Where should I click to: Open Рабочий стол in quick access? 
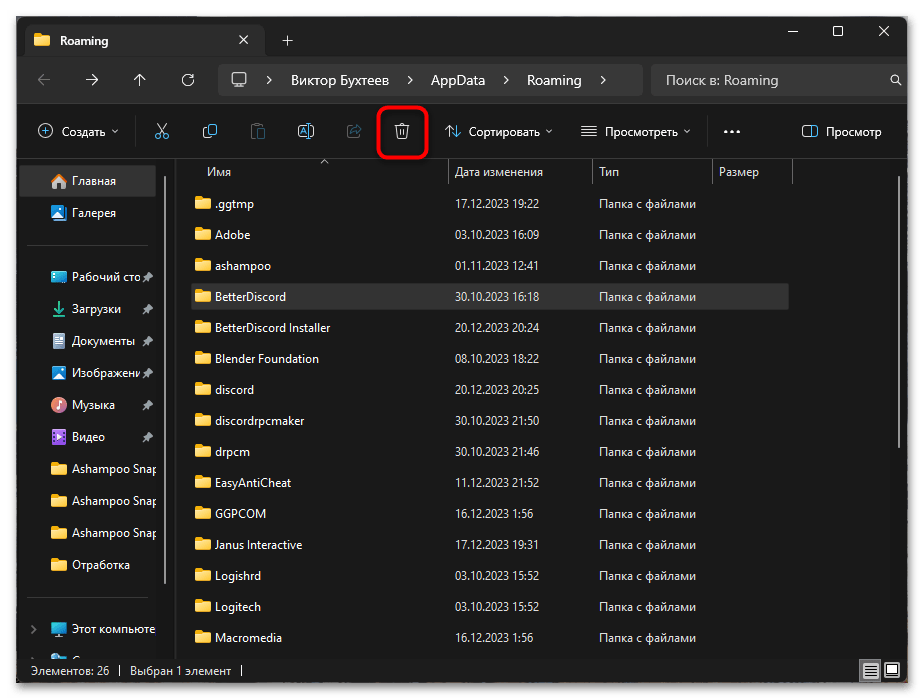[95, 277]
